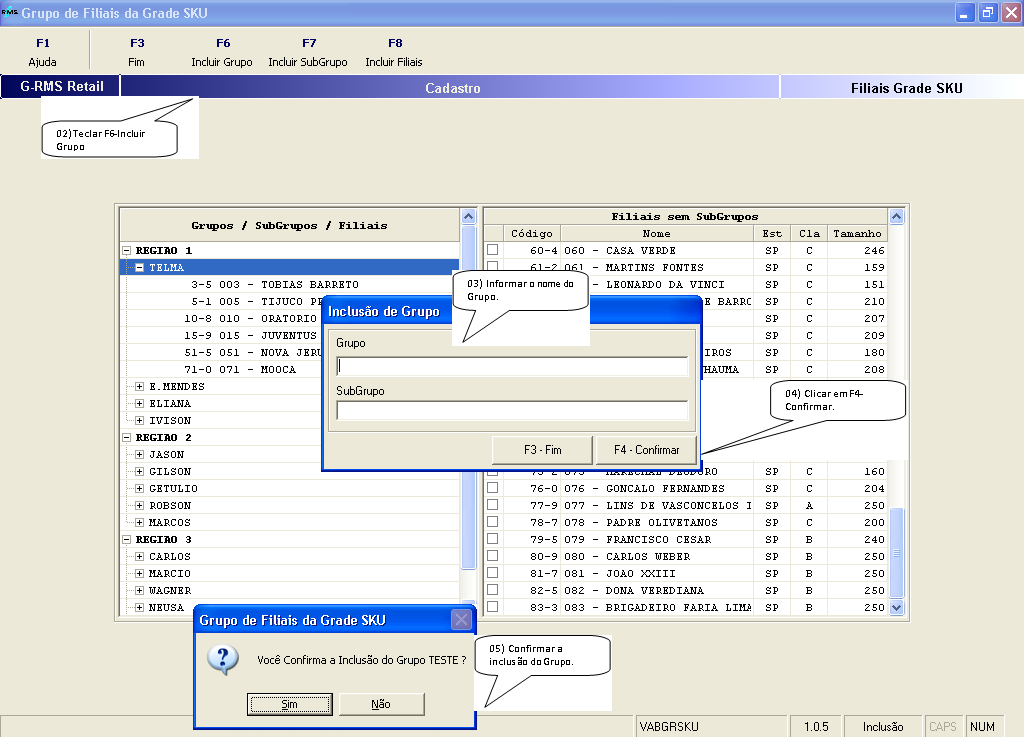The height and width of the screenshot is (737, 1024).
Task: Click the Nome column header
Action: pos(656,234)
